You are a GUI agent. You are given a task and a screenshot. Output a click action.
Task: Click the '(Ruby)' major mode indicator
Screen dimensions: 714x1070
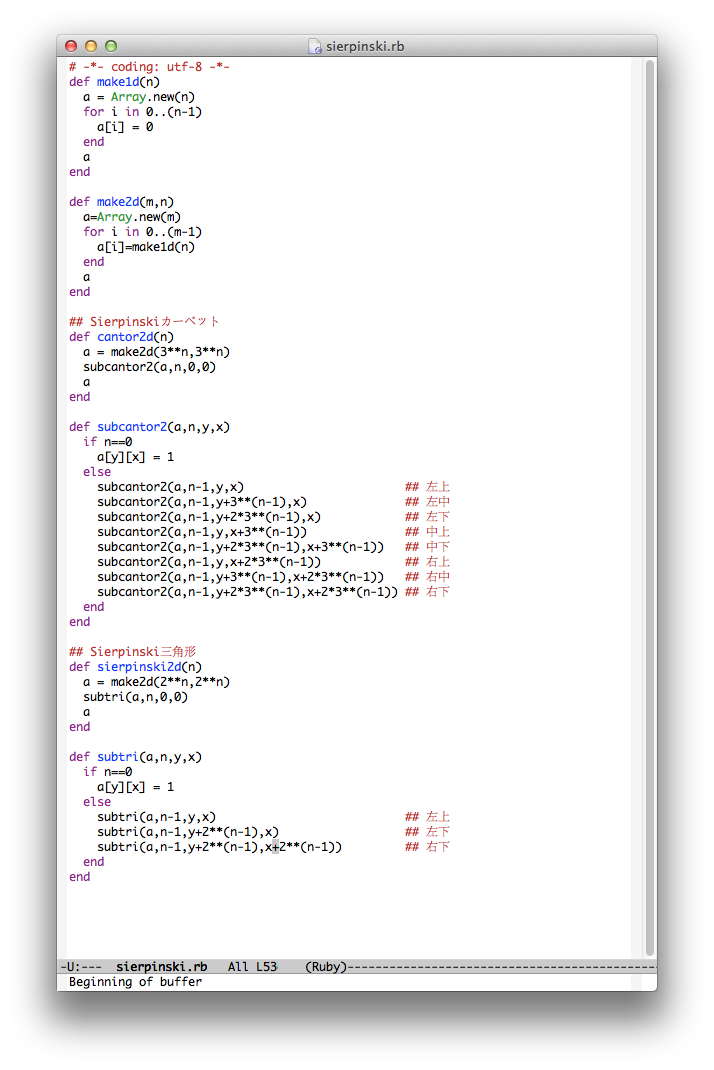coord(326,967)
